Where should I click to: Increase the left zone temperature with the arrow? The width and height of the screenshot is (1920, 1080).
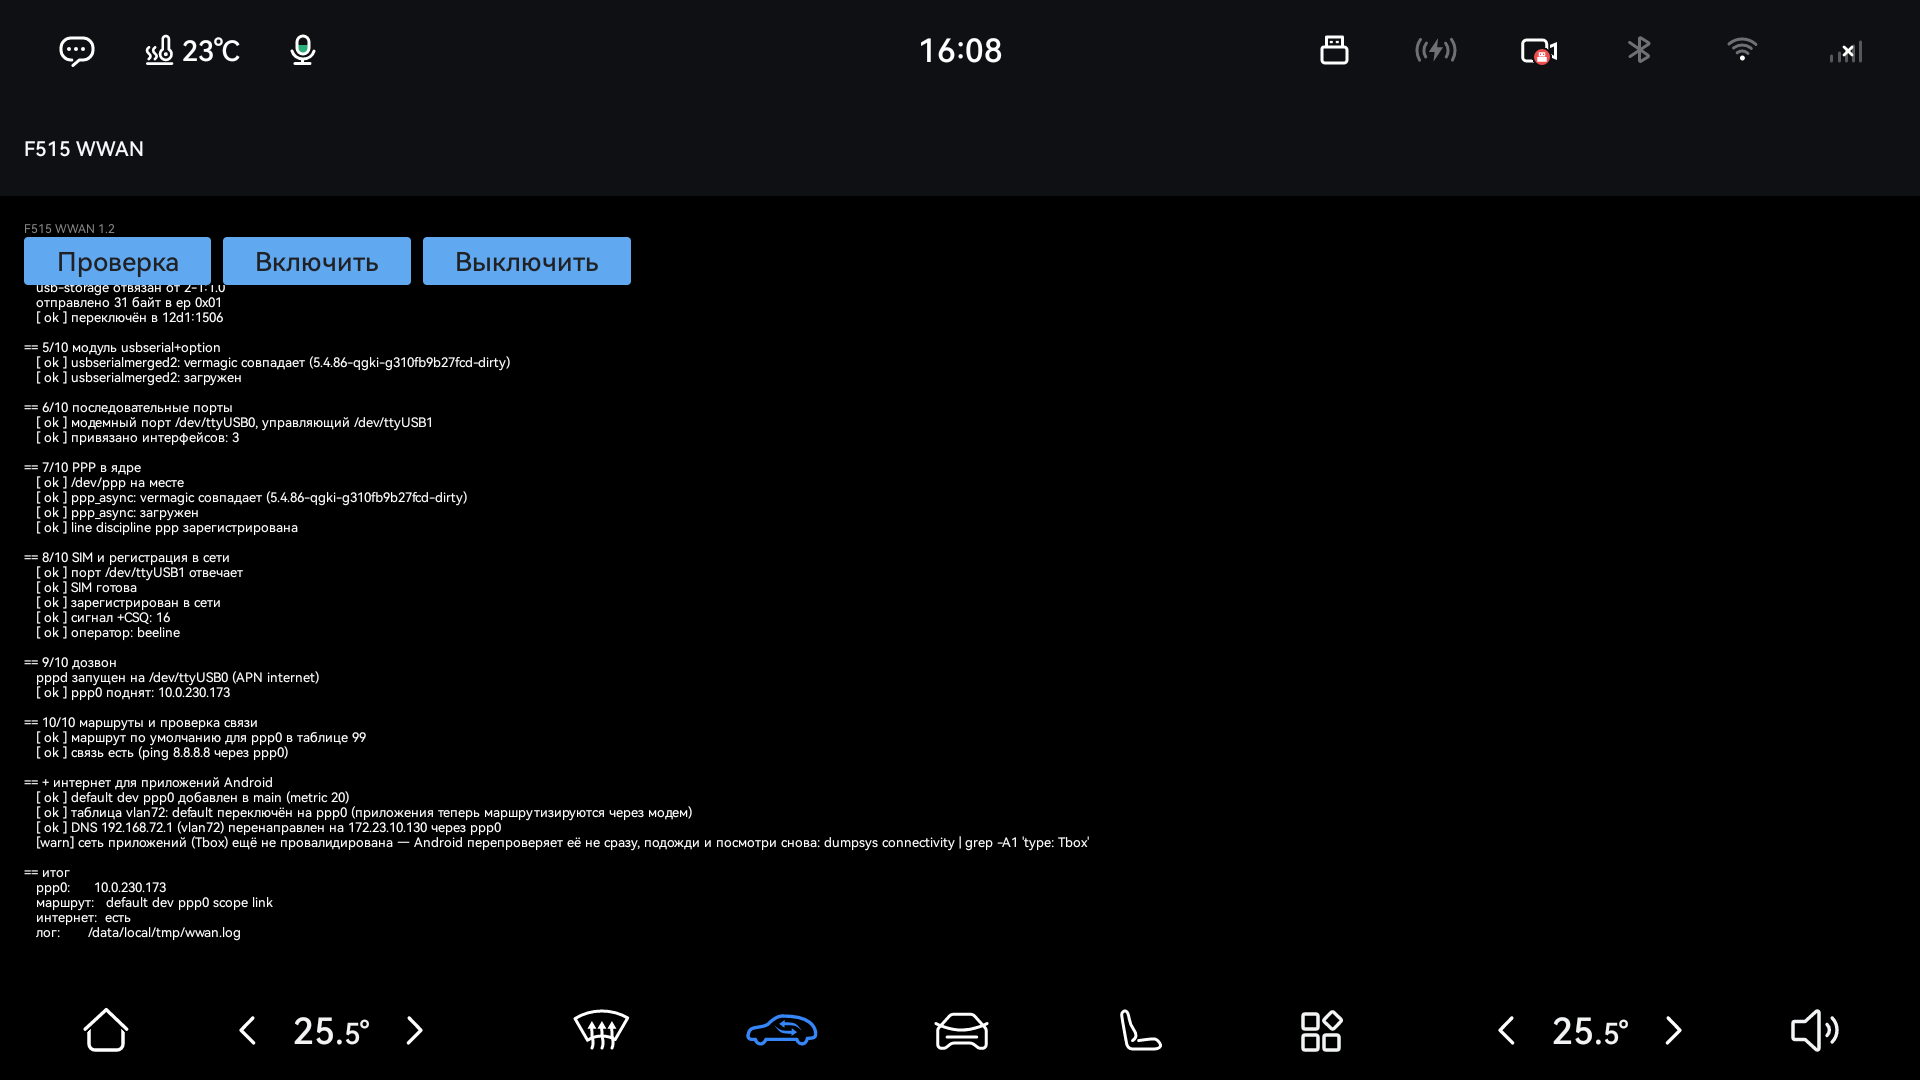coord(415,1030)
